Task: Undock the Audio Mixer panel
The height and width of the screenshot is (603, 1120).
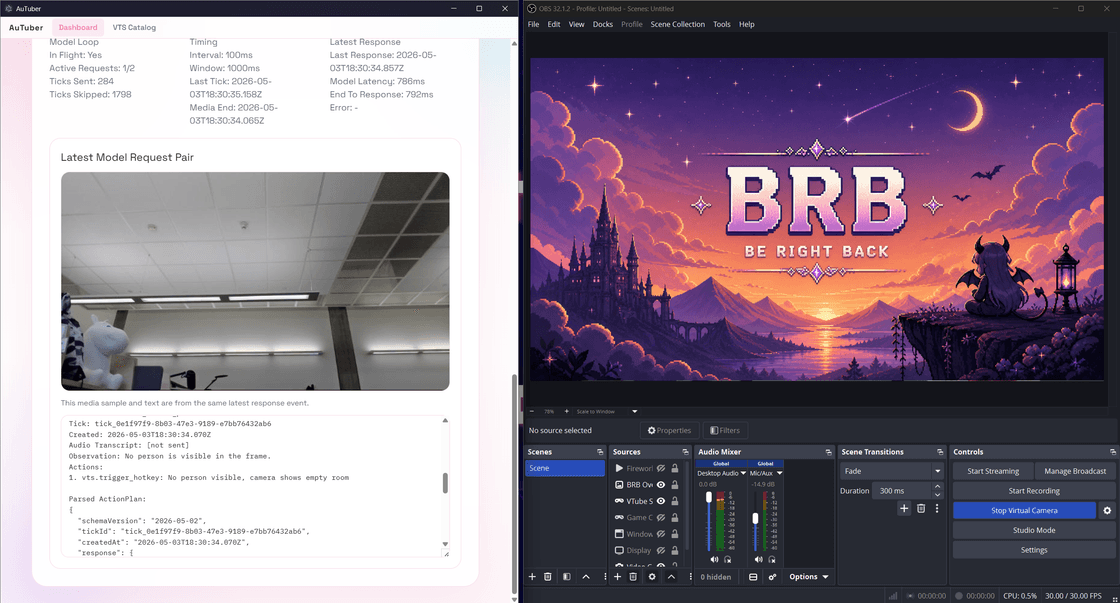Action: pyautogui.click(x=829, y=452)
